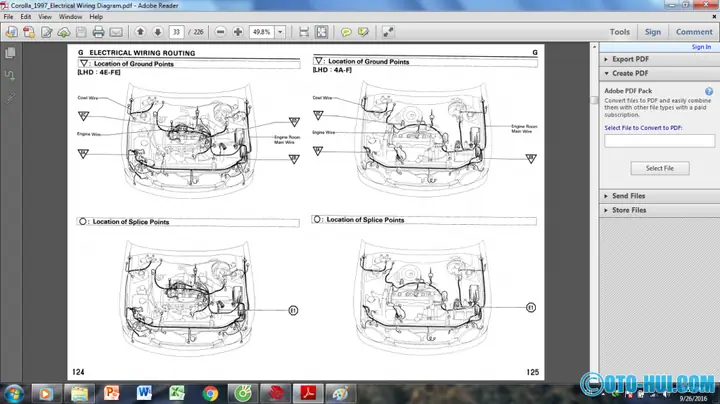
Task: Add a sticky note comment icon
Action: tap(346, 32)
